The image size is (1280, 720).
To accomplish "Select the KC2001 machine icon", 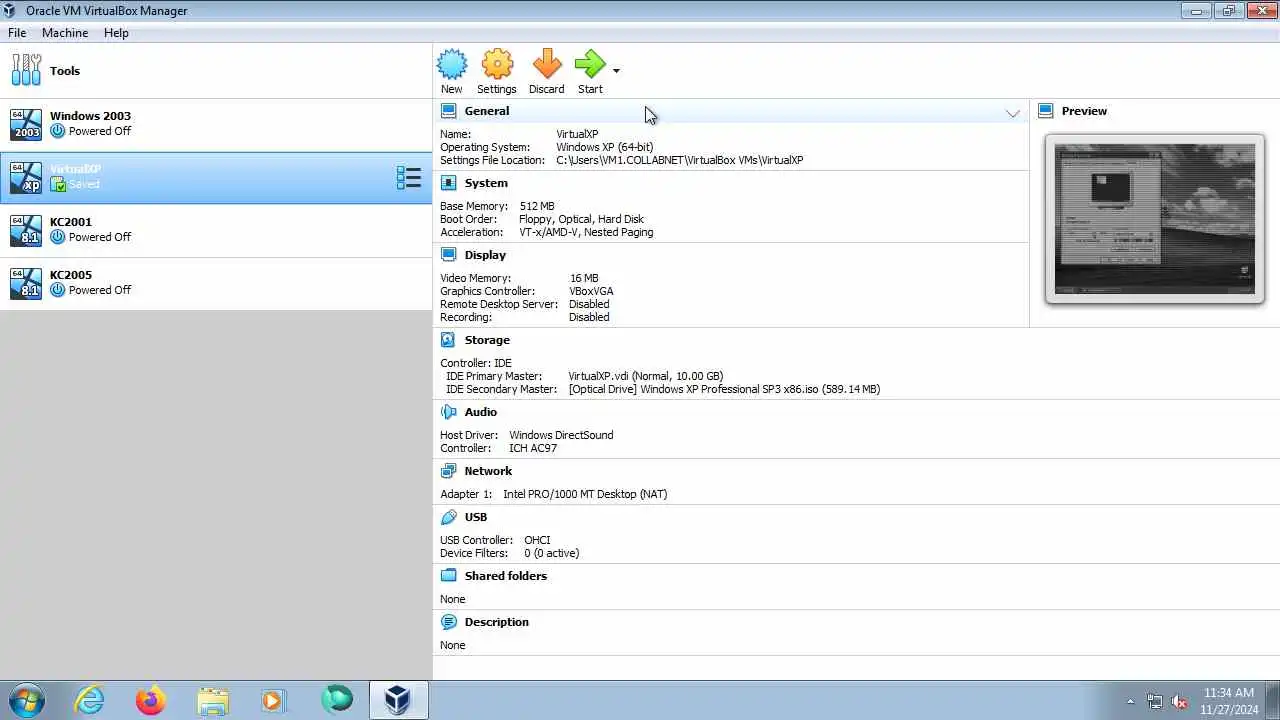I will tap(26, 230).
